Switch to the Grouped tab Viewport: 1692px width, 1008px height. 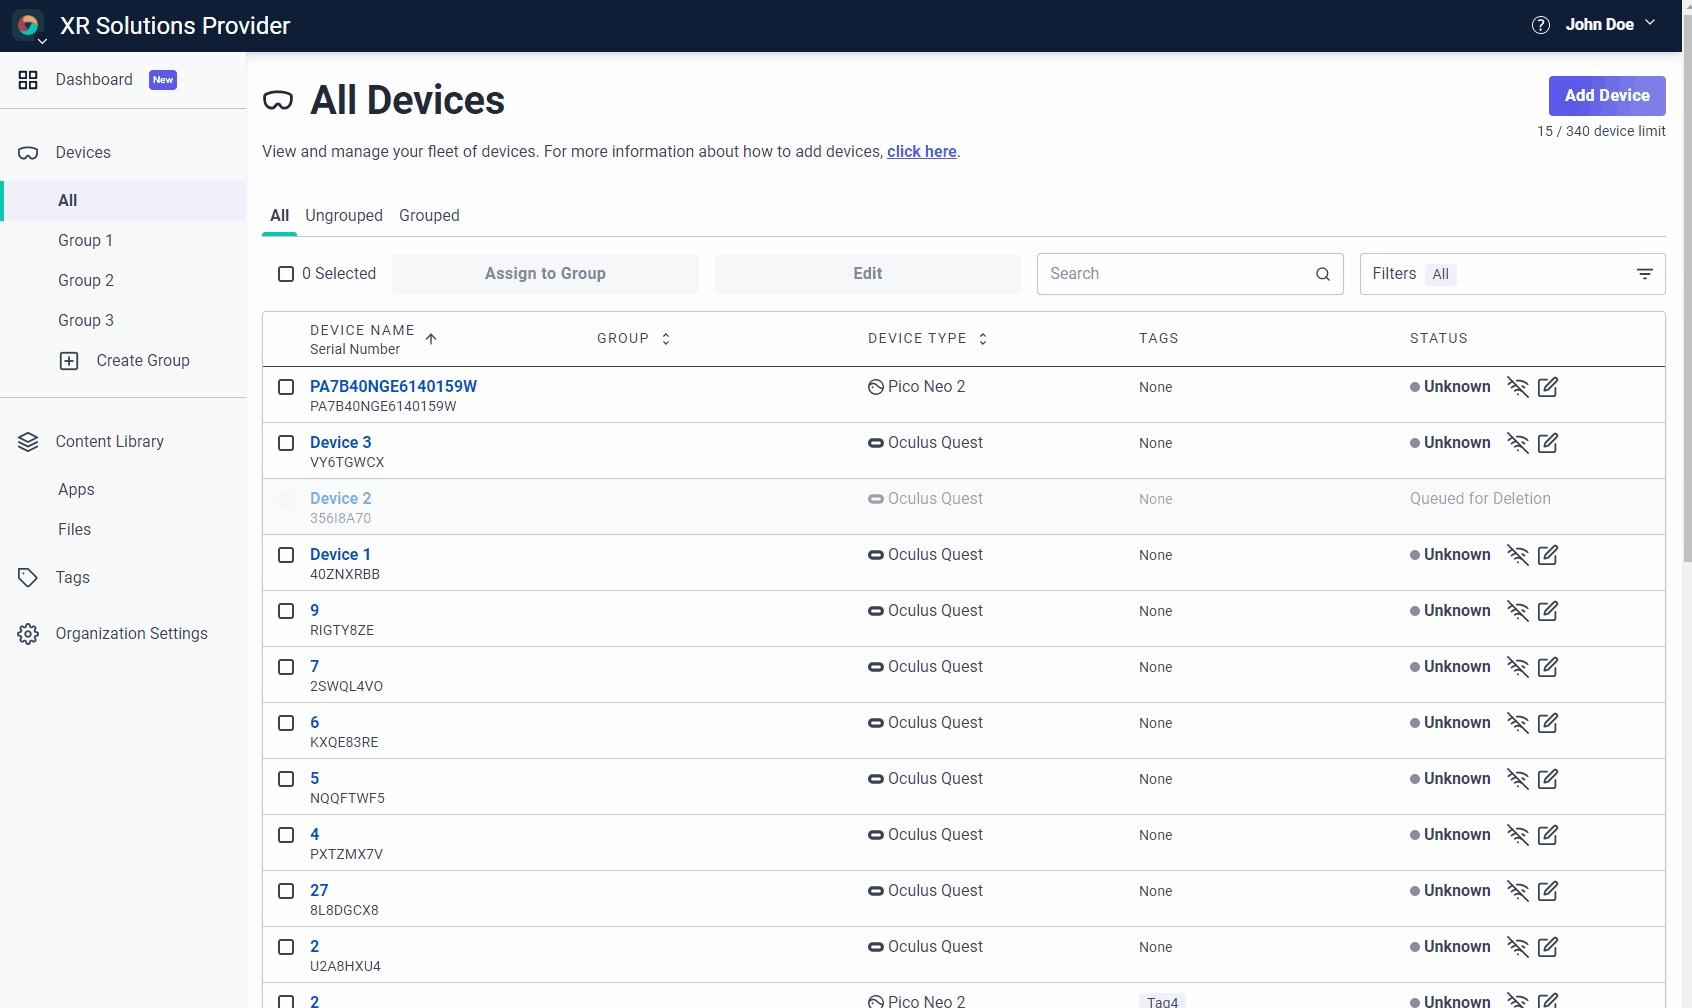(x=429, y=216)
